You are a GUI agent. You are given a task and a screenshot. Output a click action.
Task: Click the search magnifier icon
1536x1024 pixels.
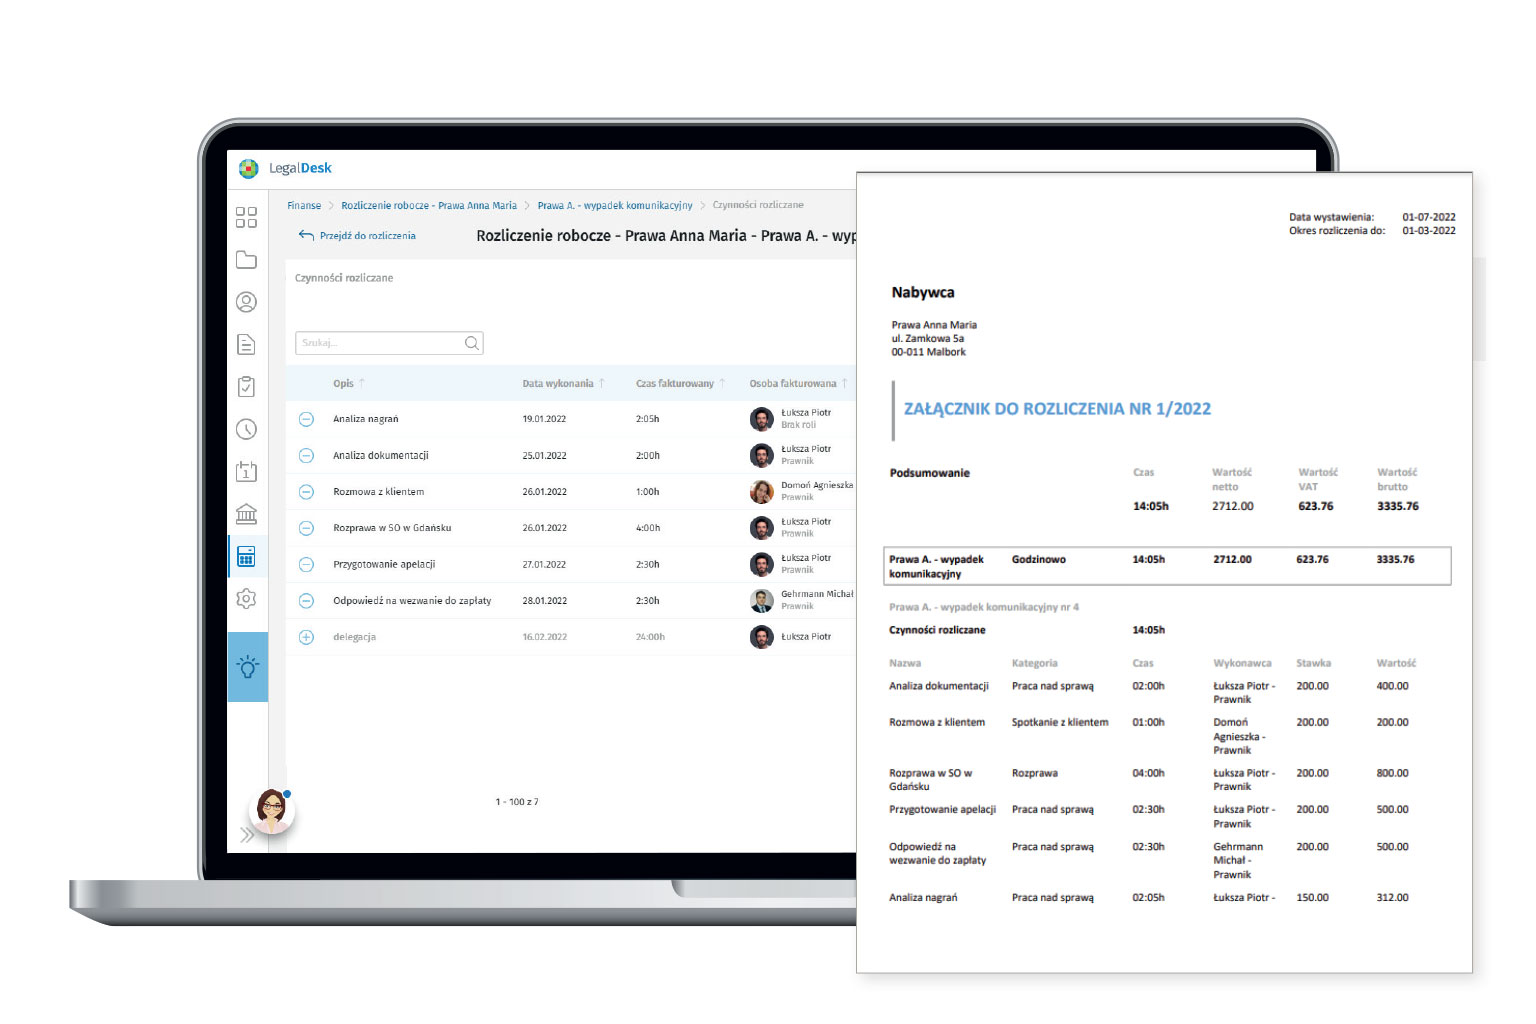(x=471, y=343)
